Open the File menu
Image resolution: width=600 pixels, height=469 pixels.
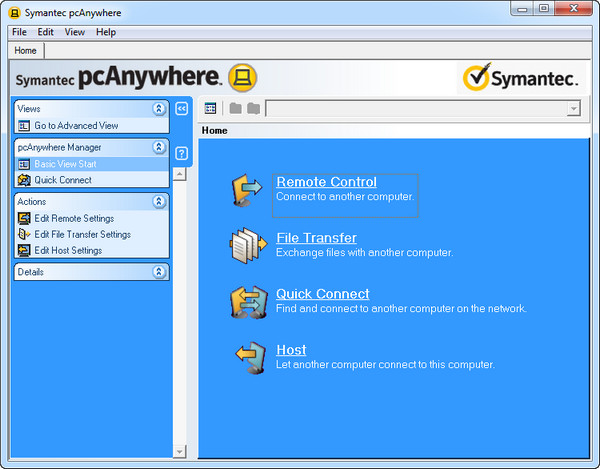click(19, 32)
